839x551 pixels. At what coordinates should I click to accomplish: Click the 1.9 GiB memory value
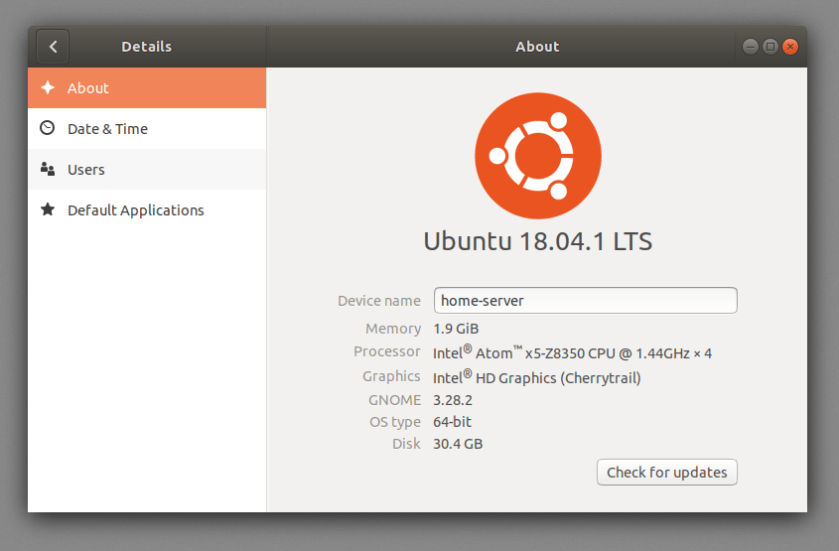(456, 329)
